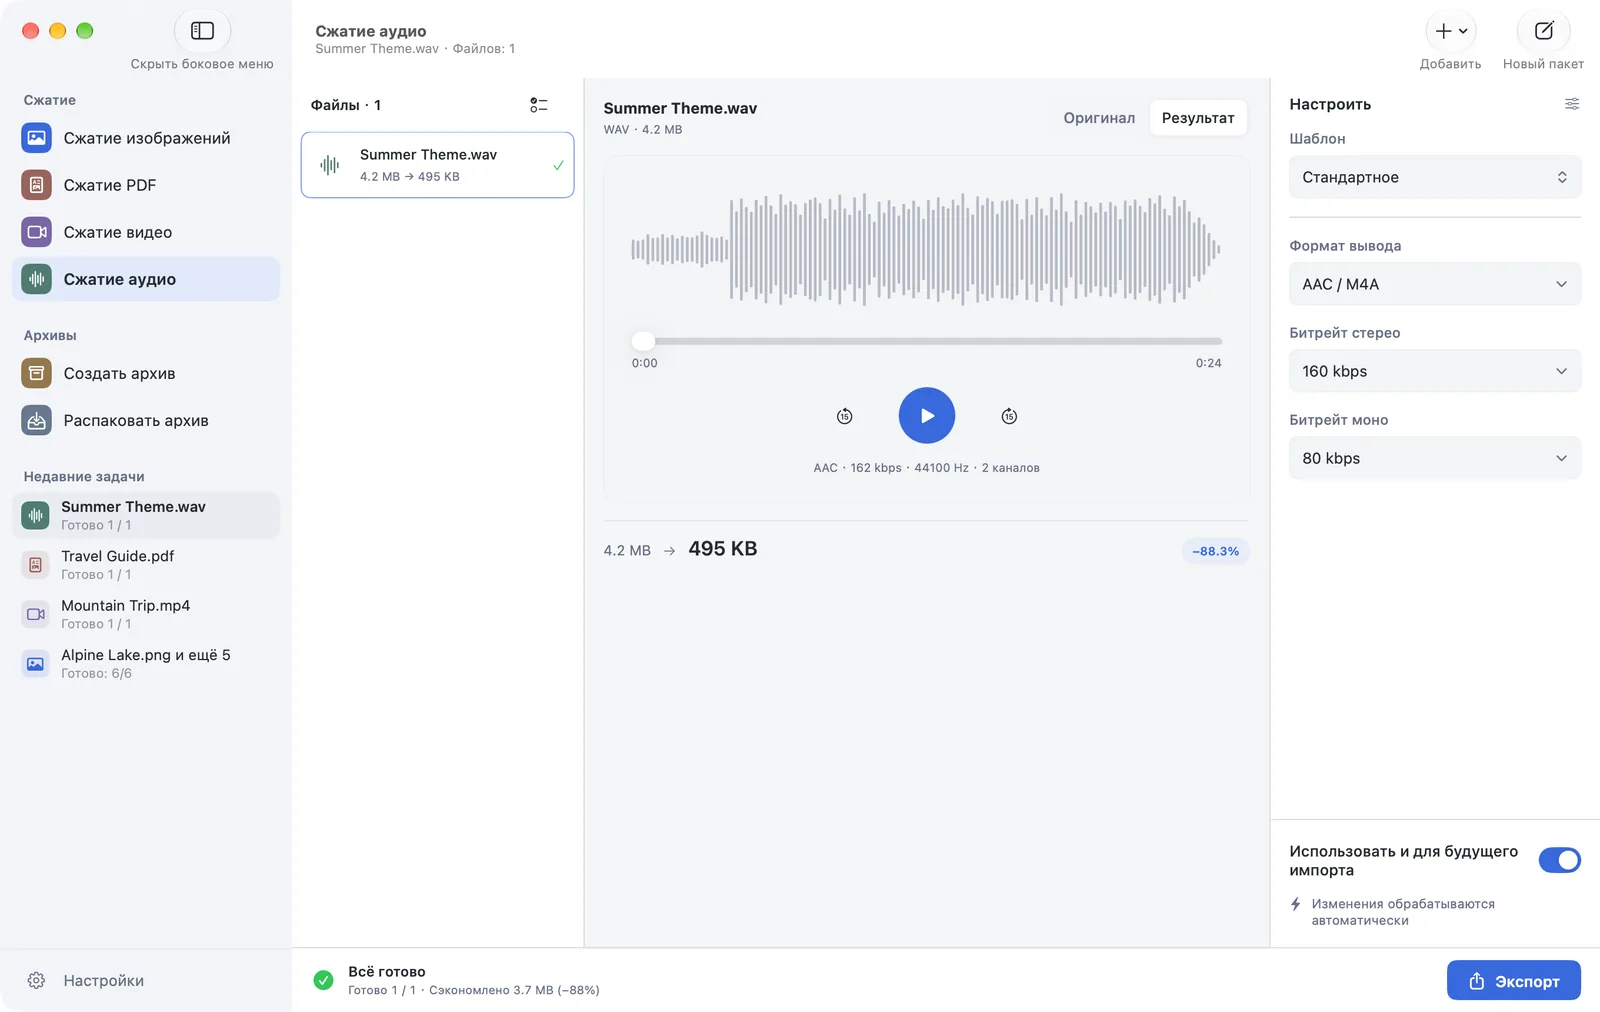Image resolution: width=1600 pixels, height=1012 pixels.
Task: Open the Сжатие изображений section
Action: 146,138
